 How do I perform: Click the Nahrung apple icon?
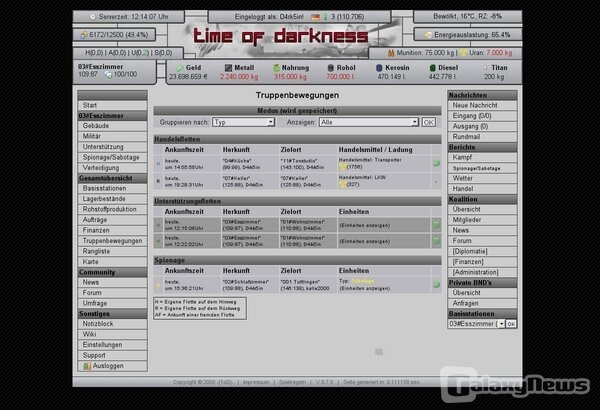pos(276,68)
